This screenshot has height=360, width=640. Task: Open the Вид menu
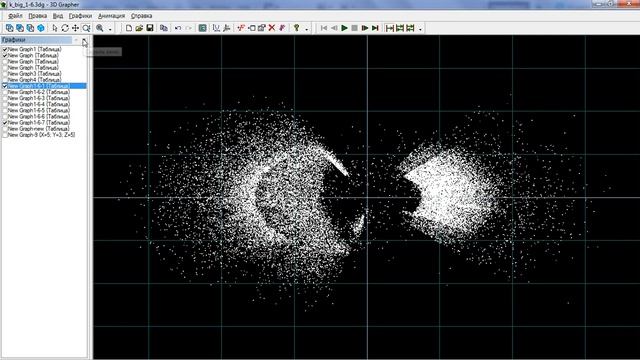(x=58, y=16)
